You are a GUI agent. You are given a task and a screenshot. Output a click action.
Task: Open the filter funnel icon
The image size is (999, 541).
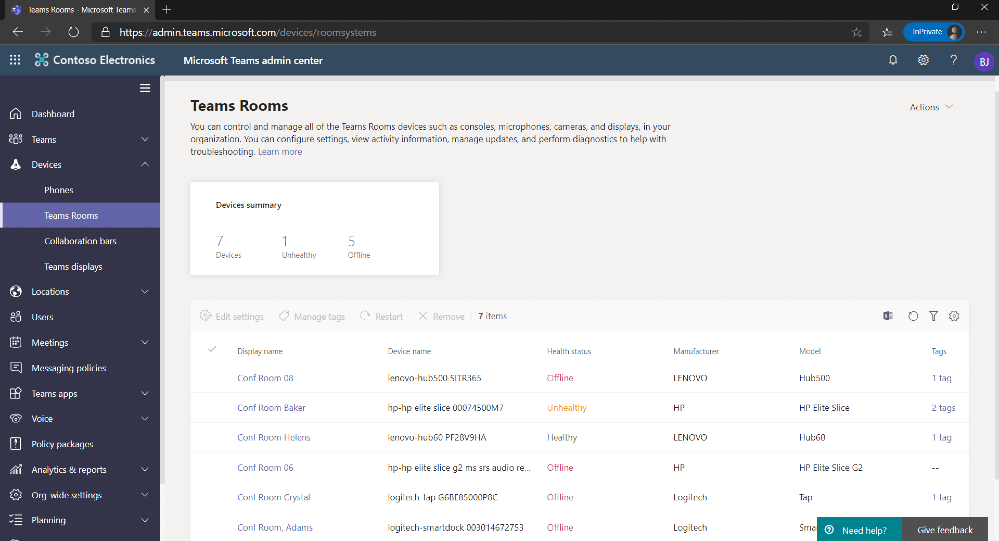coord(933,316)
